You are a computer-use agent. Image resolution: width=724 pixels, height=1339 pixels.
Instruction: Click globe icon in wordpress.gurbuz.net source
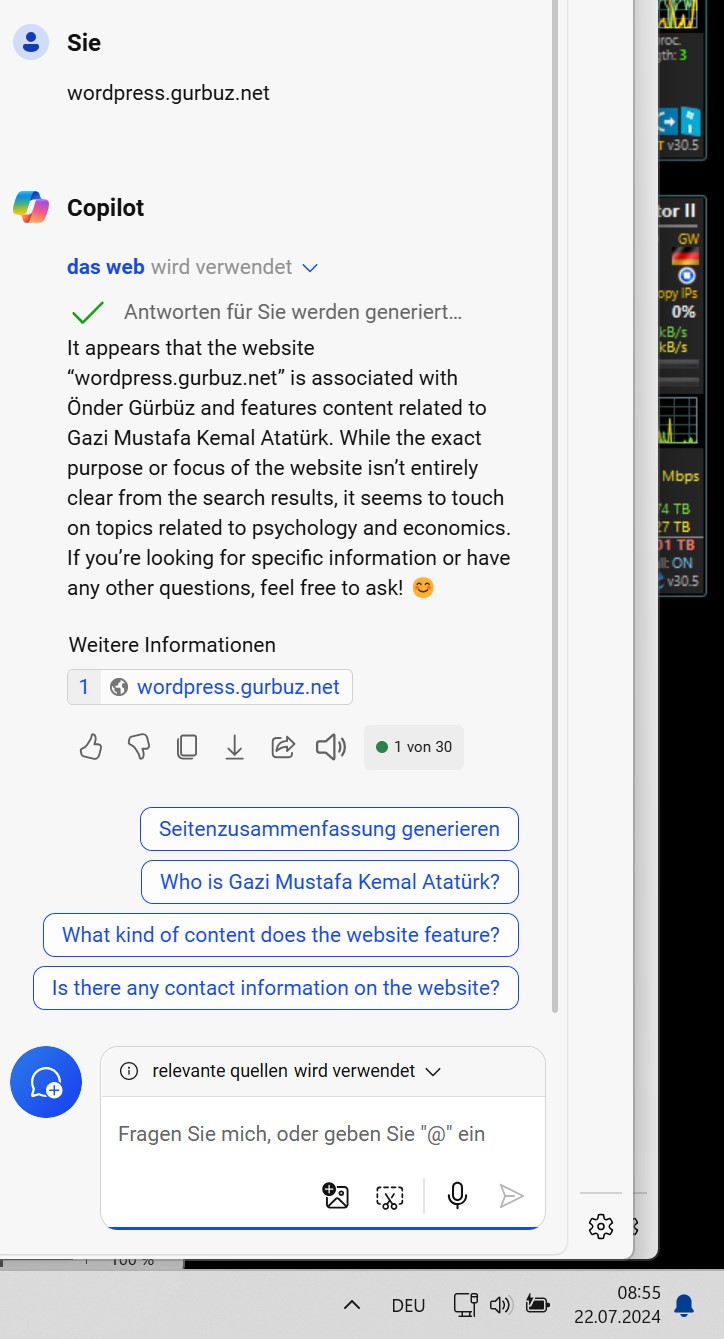click(119, 687)
